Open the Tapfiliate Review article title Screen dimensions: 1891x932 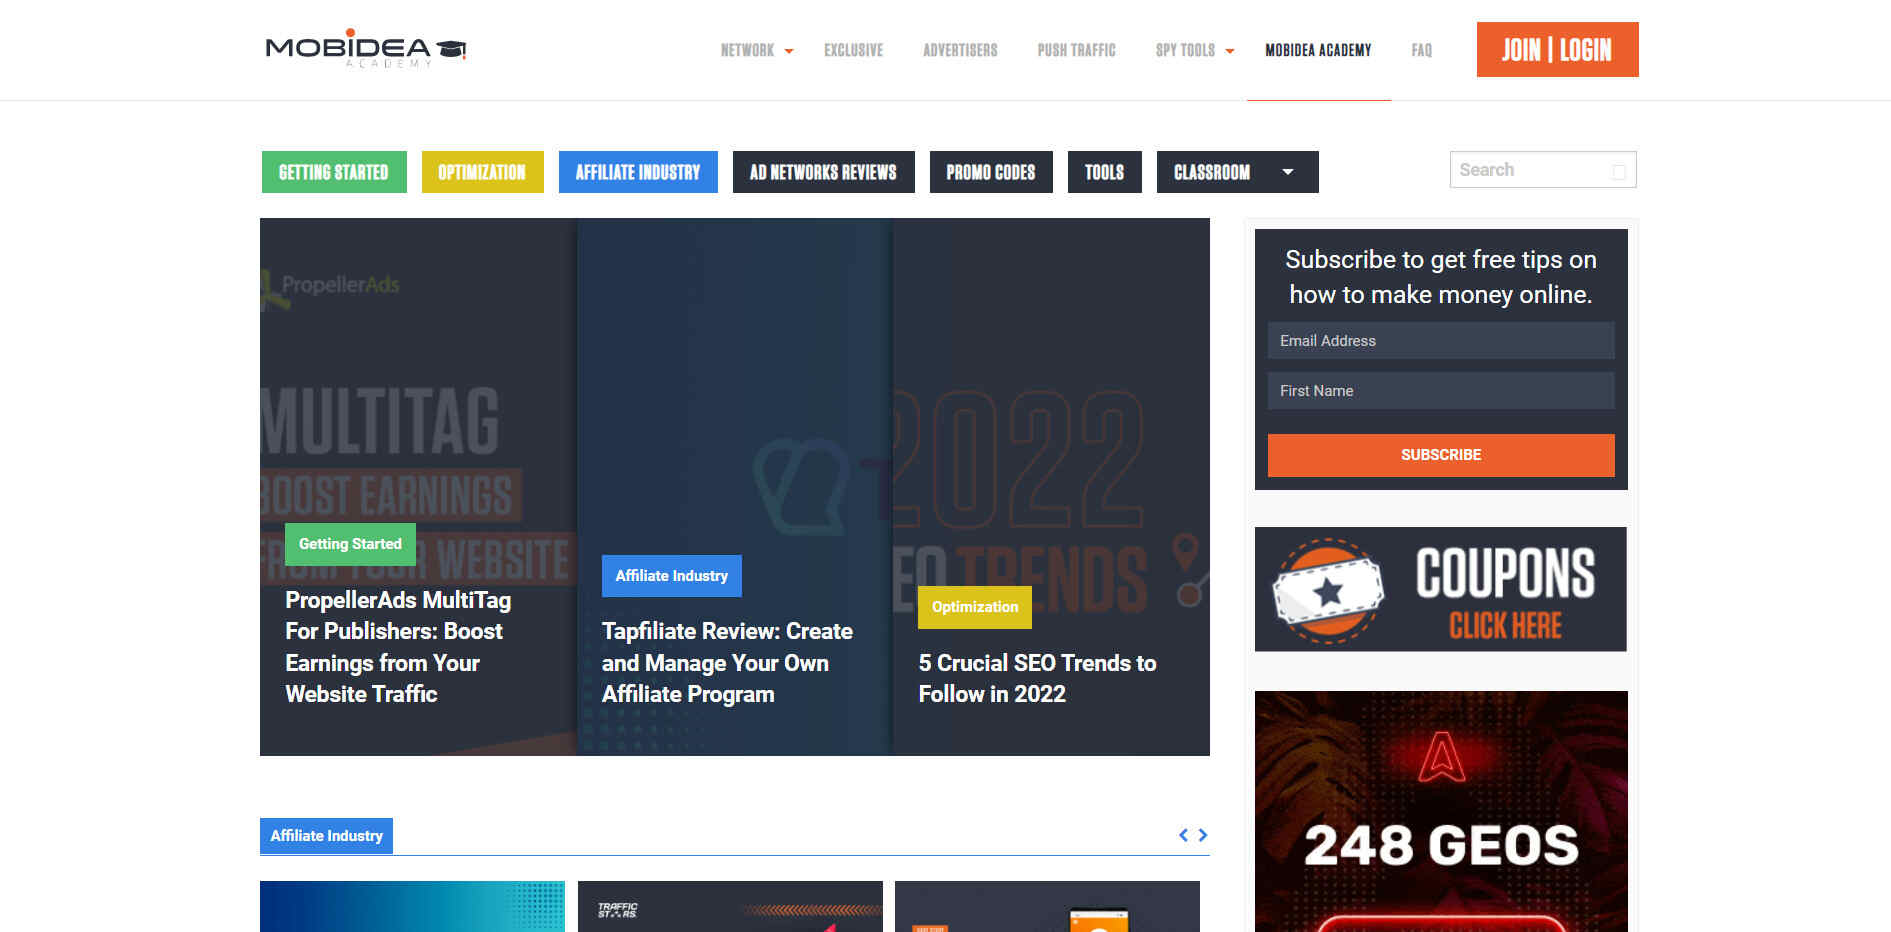[727, 663]
